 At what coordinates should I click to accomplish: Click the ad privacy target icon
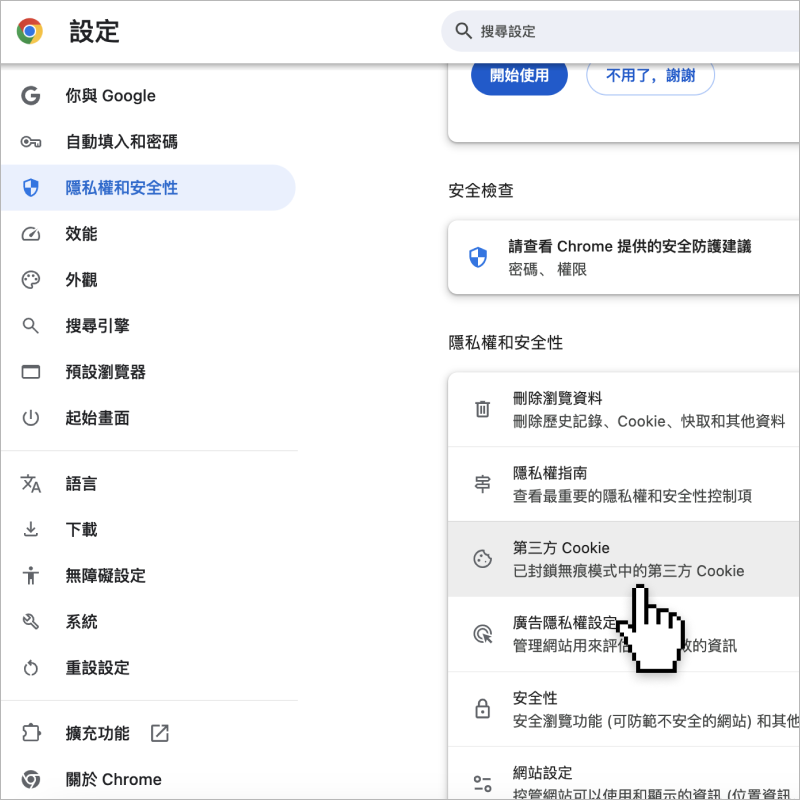(483, 634)
